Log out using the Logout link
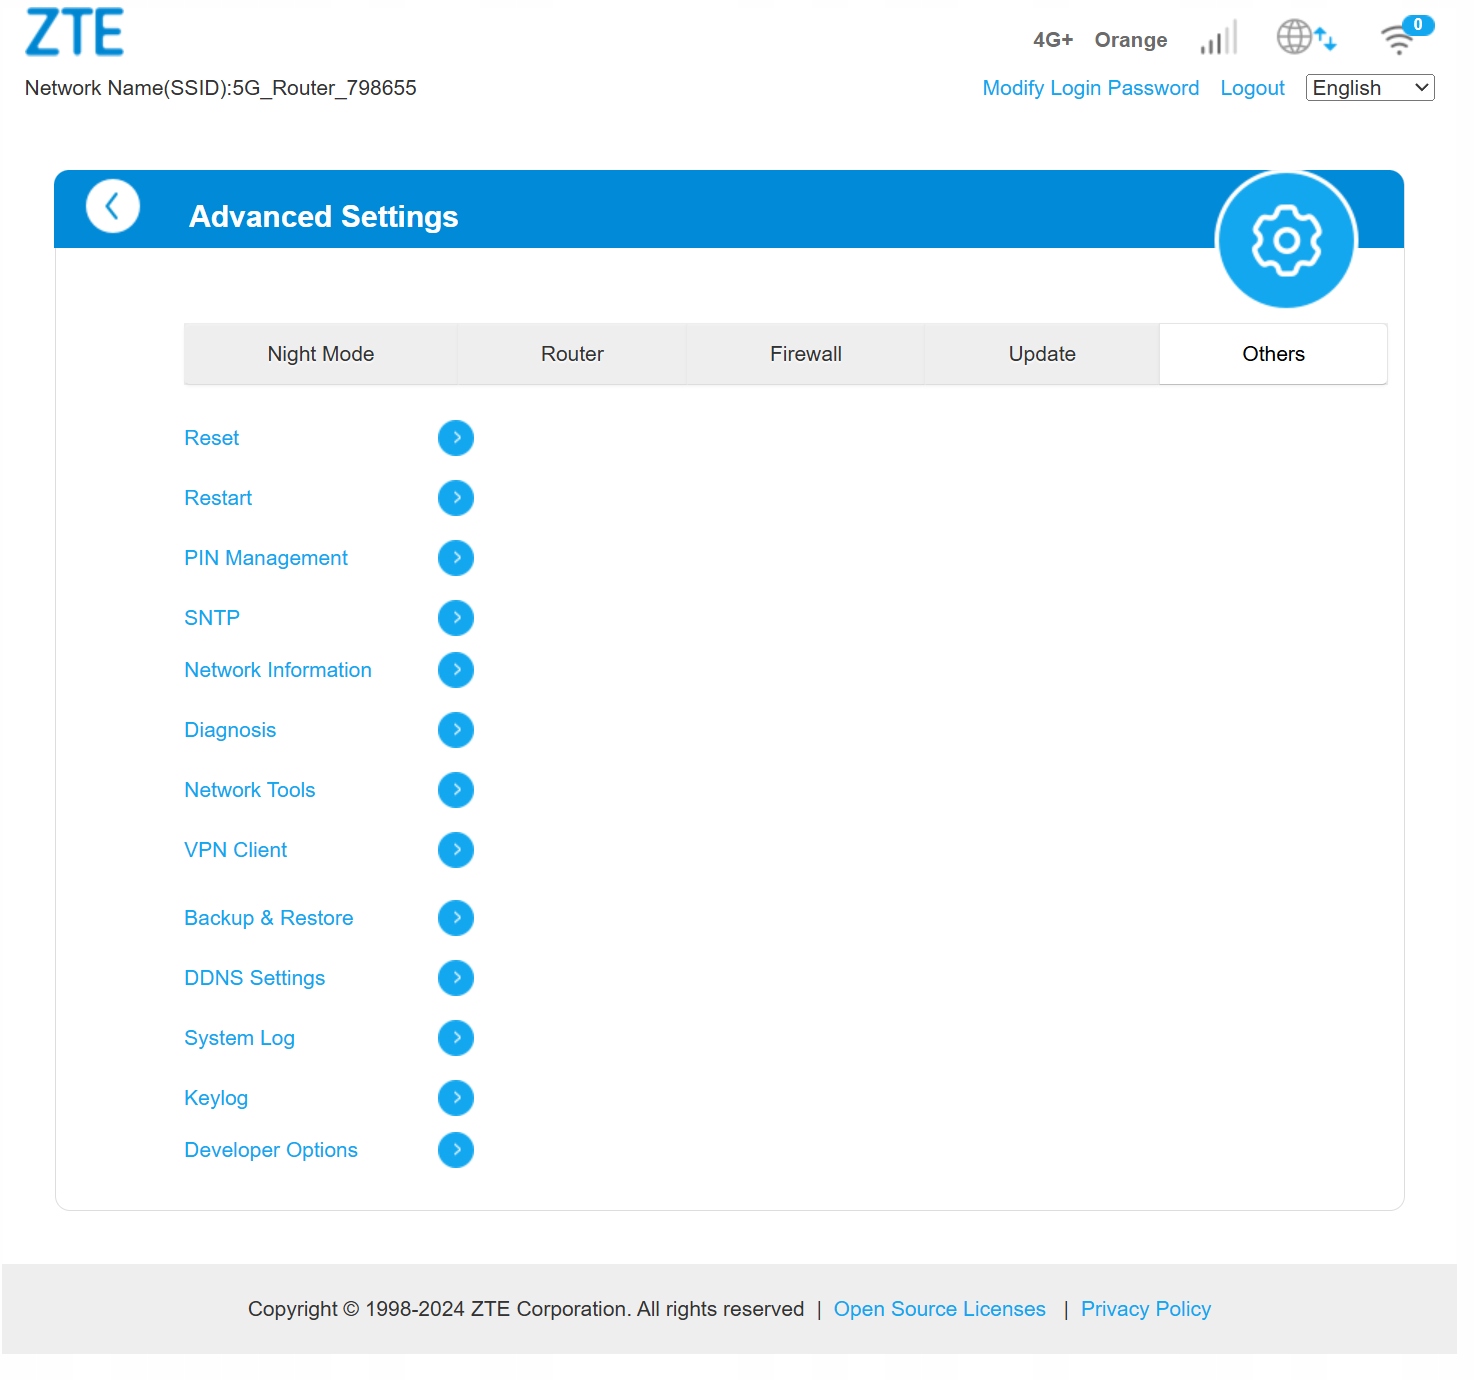Screen dimensions: 1475x1380 tap(1252, 88)
